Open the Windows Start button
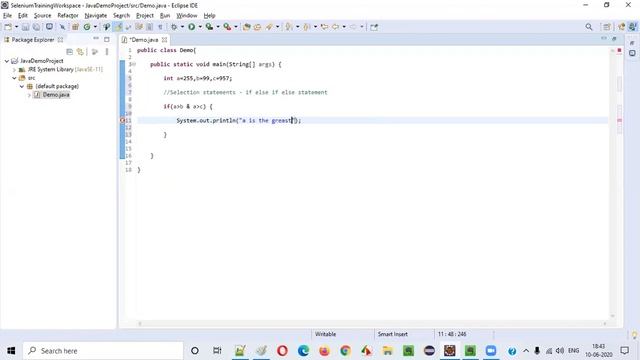This screenshot has height=360, width=640. [11, 351]
